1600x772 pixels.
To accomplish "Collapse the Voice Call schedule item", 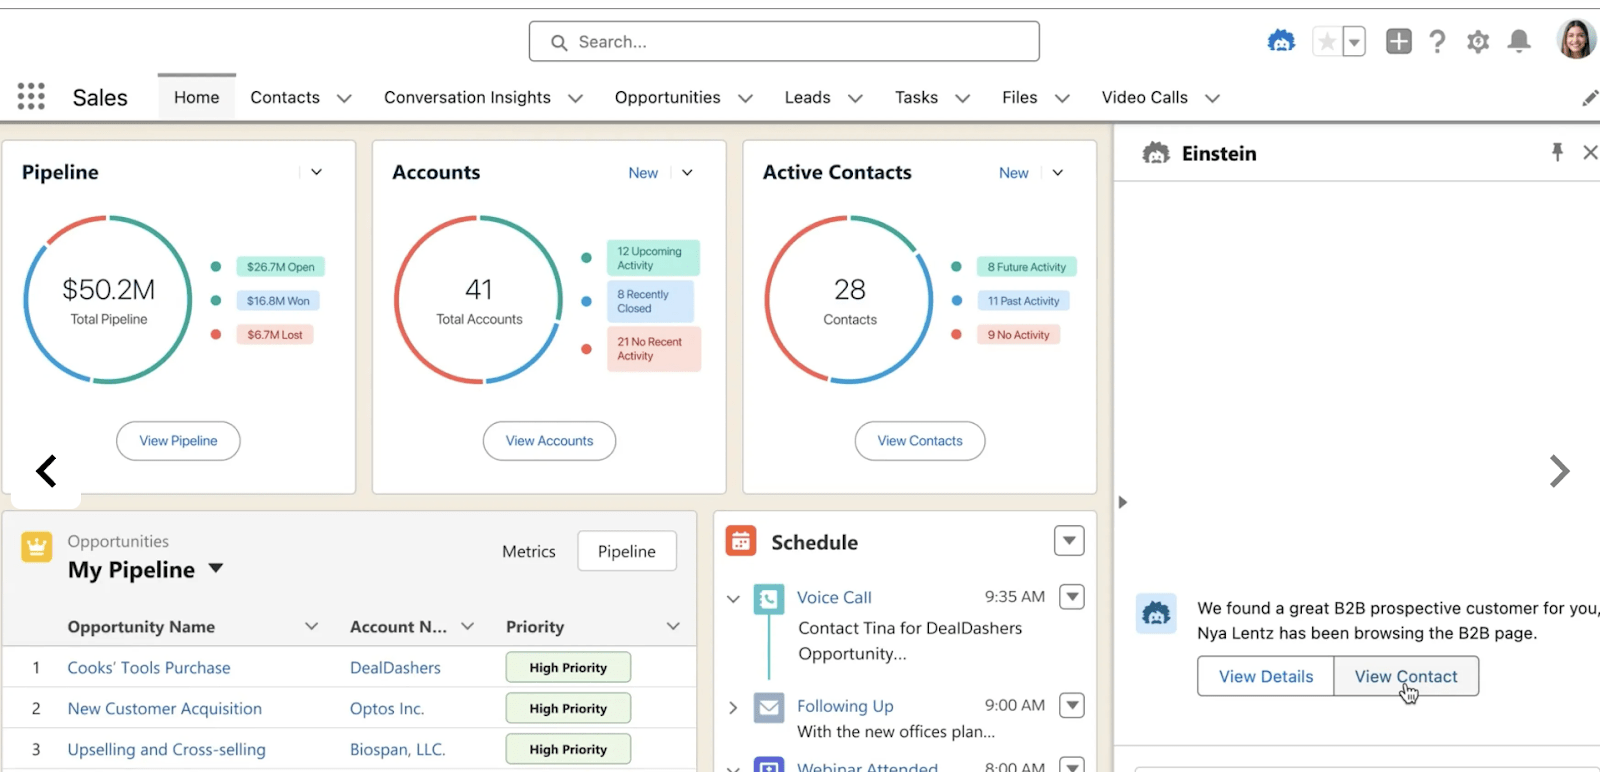I will [x=733, y=598].
